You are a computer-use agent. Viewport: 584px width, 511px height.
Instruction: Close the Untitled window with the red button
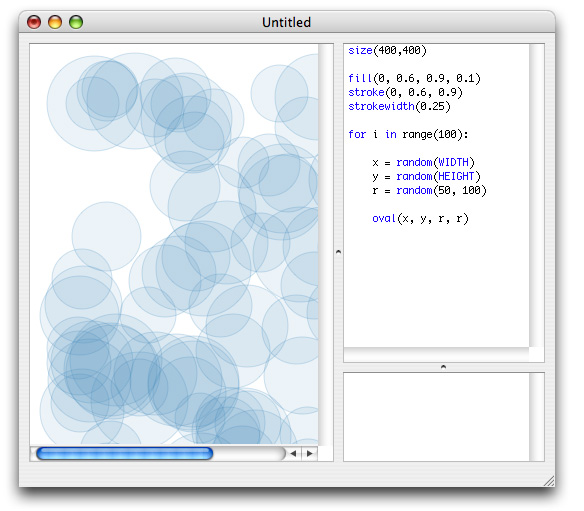pos(34,22)
